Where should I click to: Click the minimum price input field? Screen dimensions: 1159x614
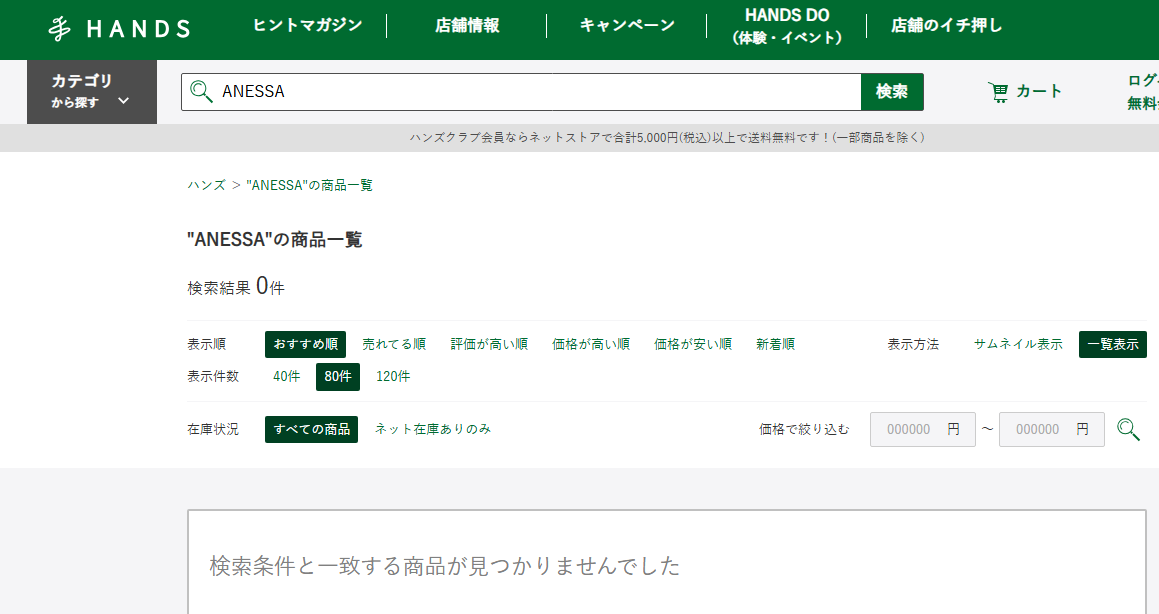point(922,429)
